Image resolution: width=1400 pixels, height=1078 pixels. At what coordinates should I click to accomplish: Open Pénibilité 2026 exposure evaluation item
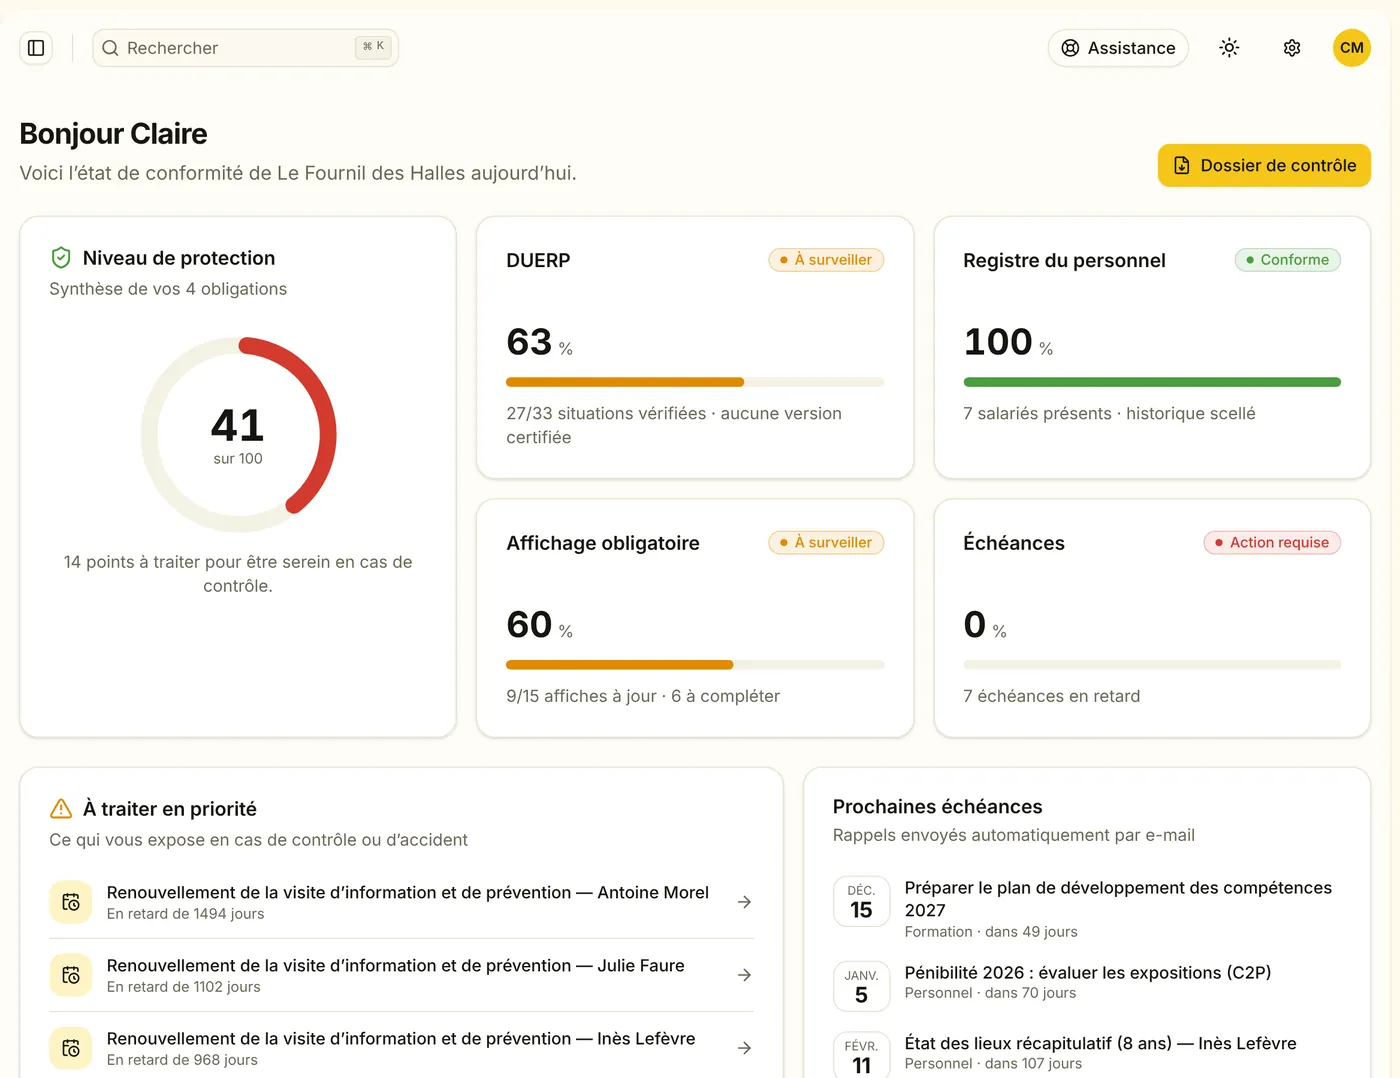(x=1088, y=973)
